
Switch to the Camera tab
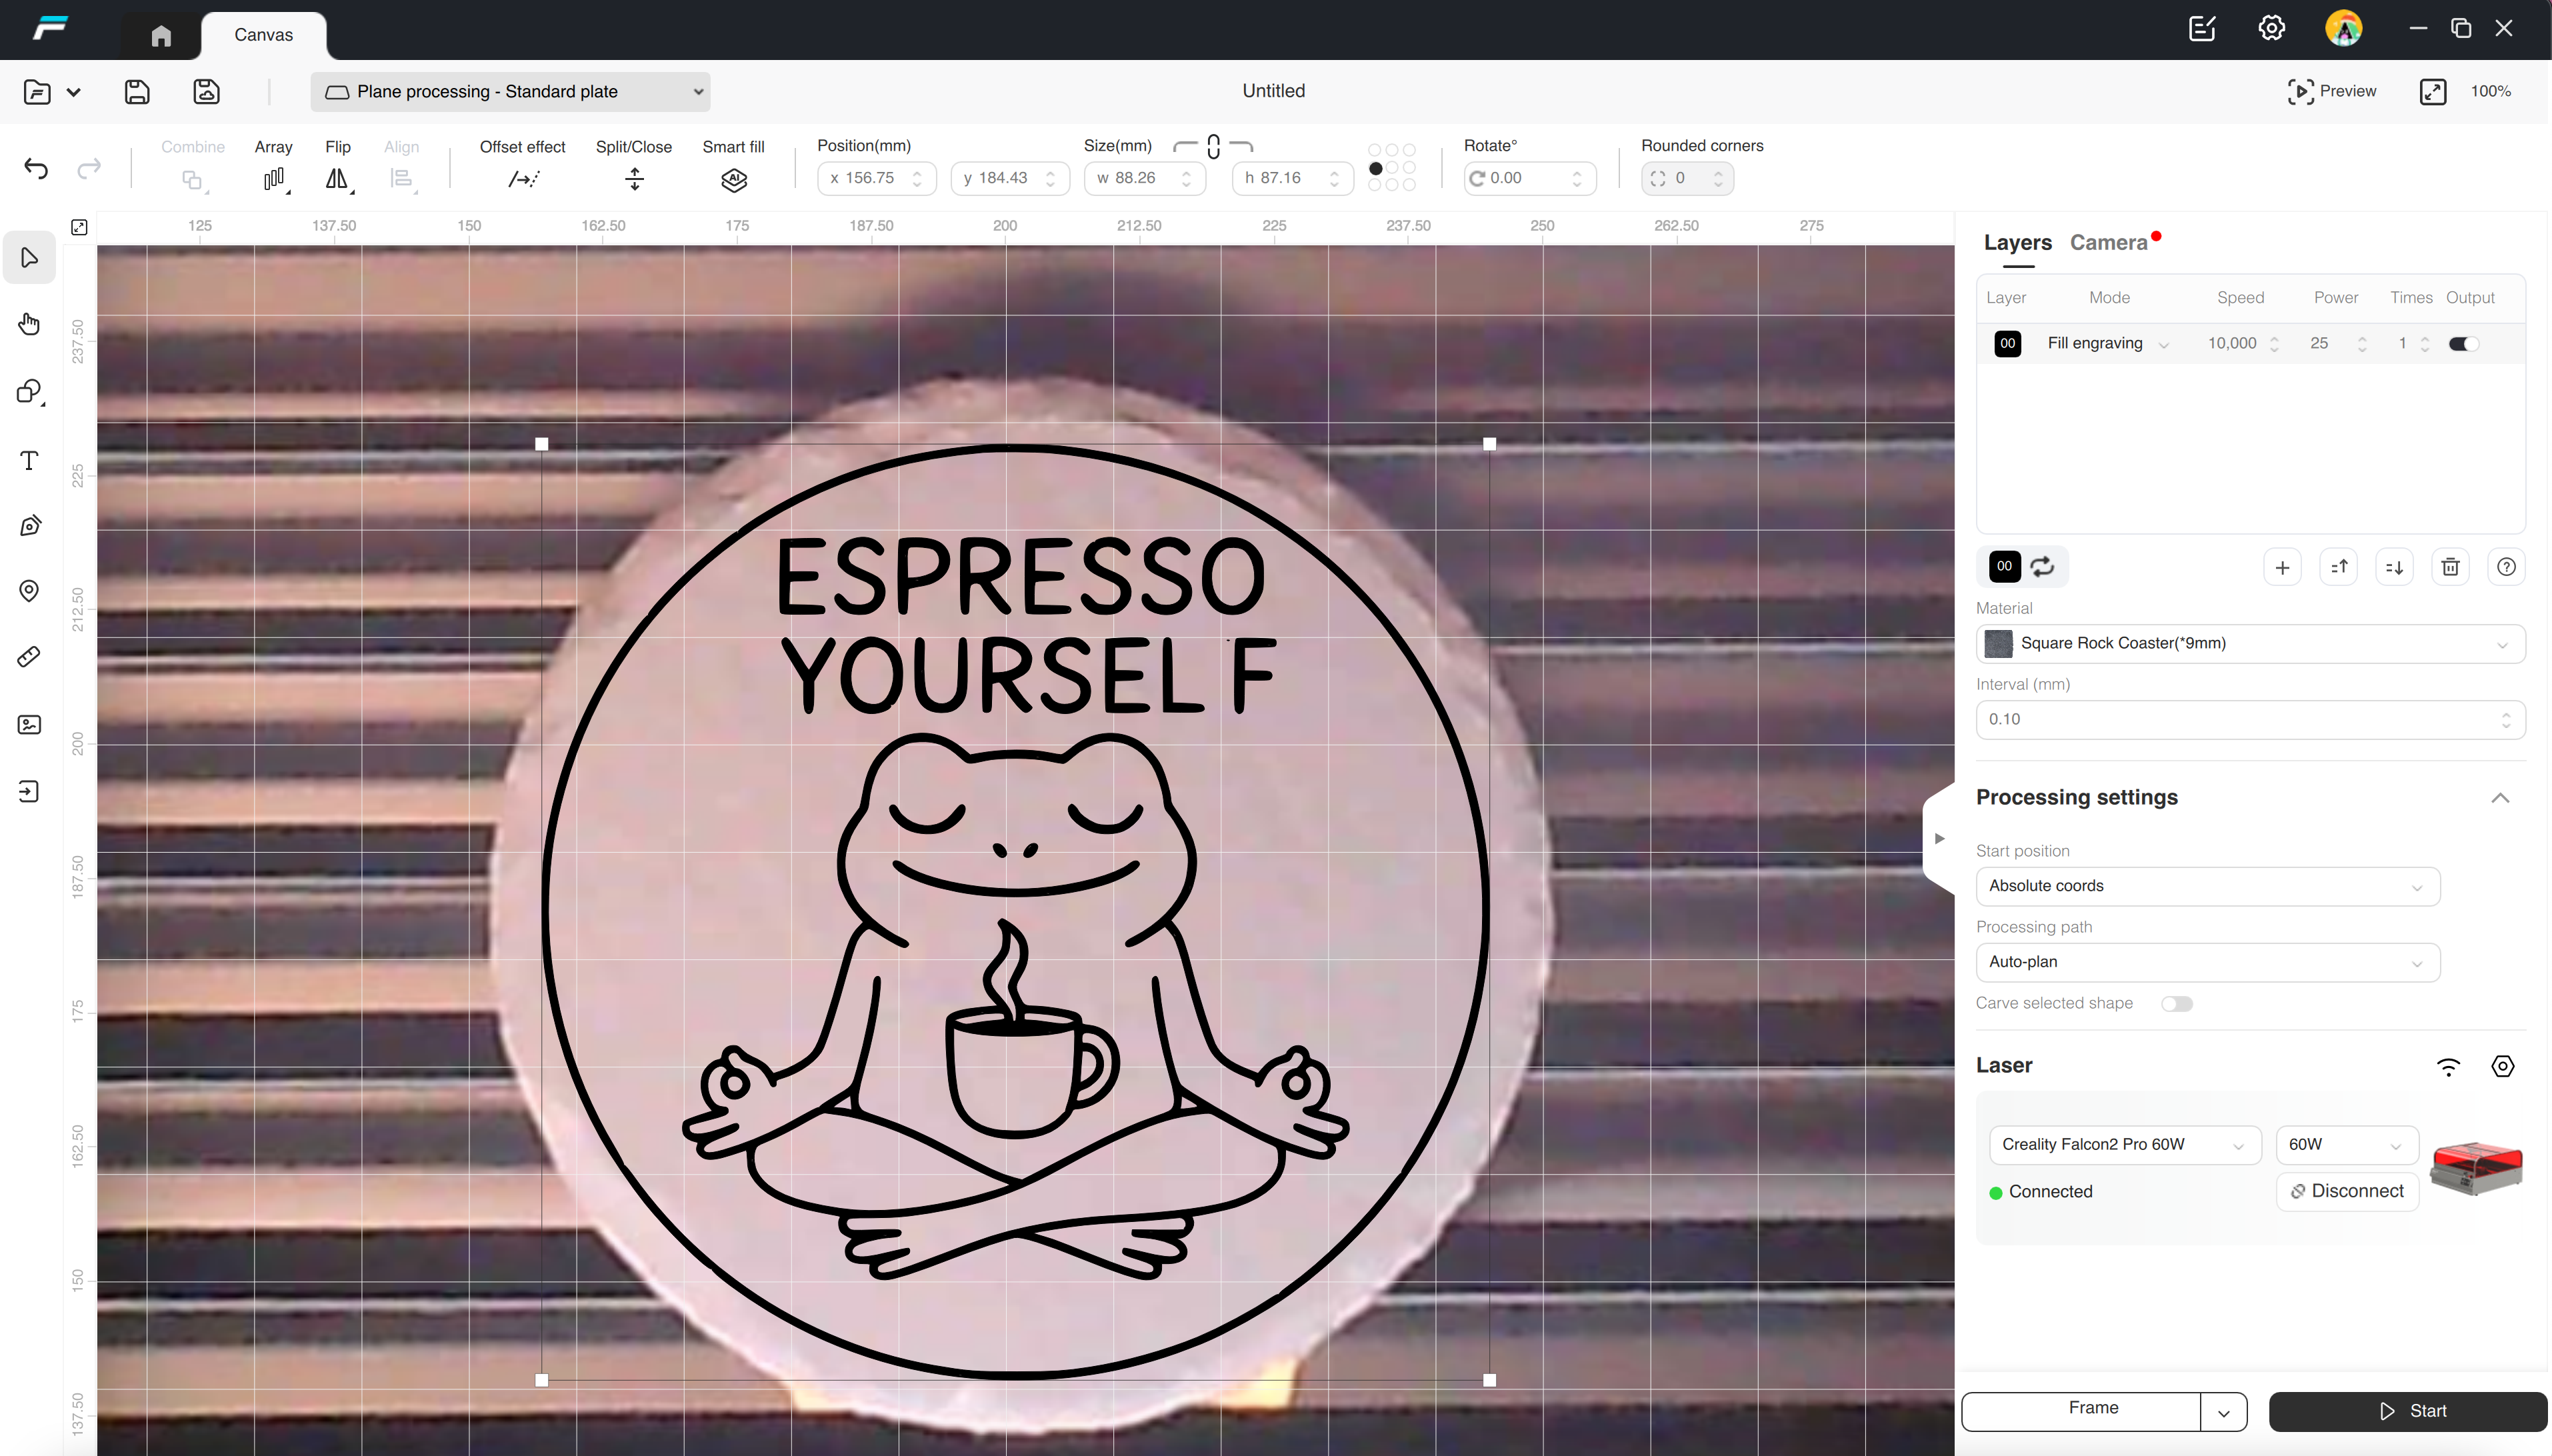pos(2108,243)
